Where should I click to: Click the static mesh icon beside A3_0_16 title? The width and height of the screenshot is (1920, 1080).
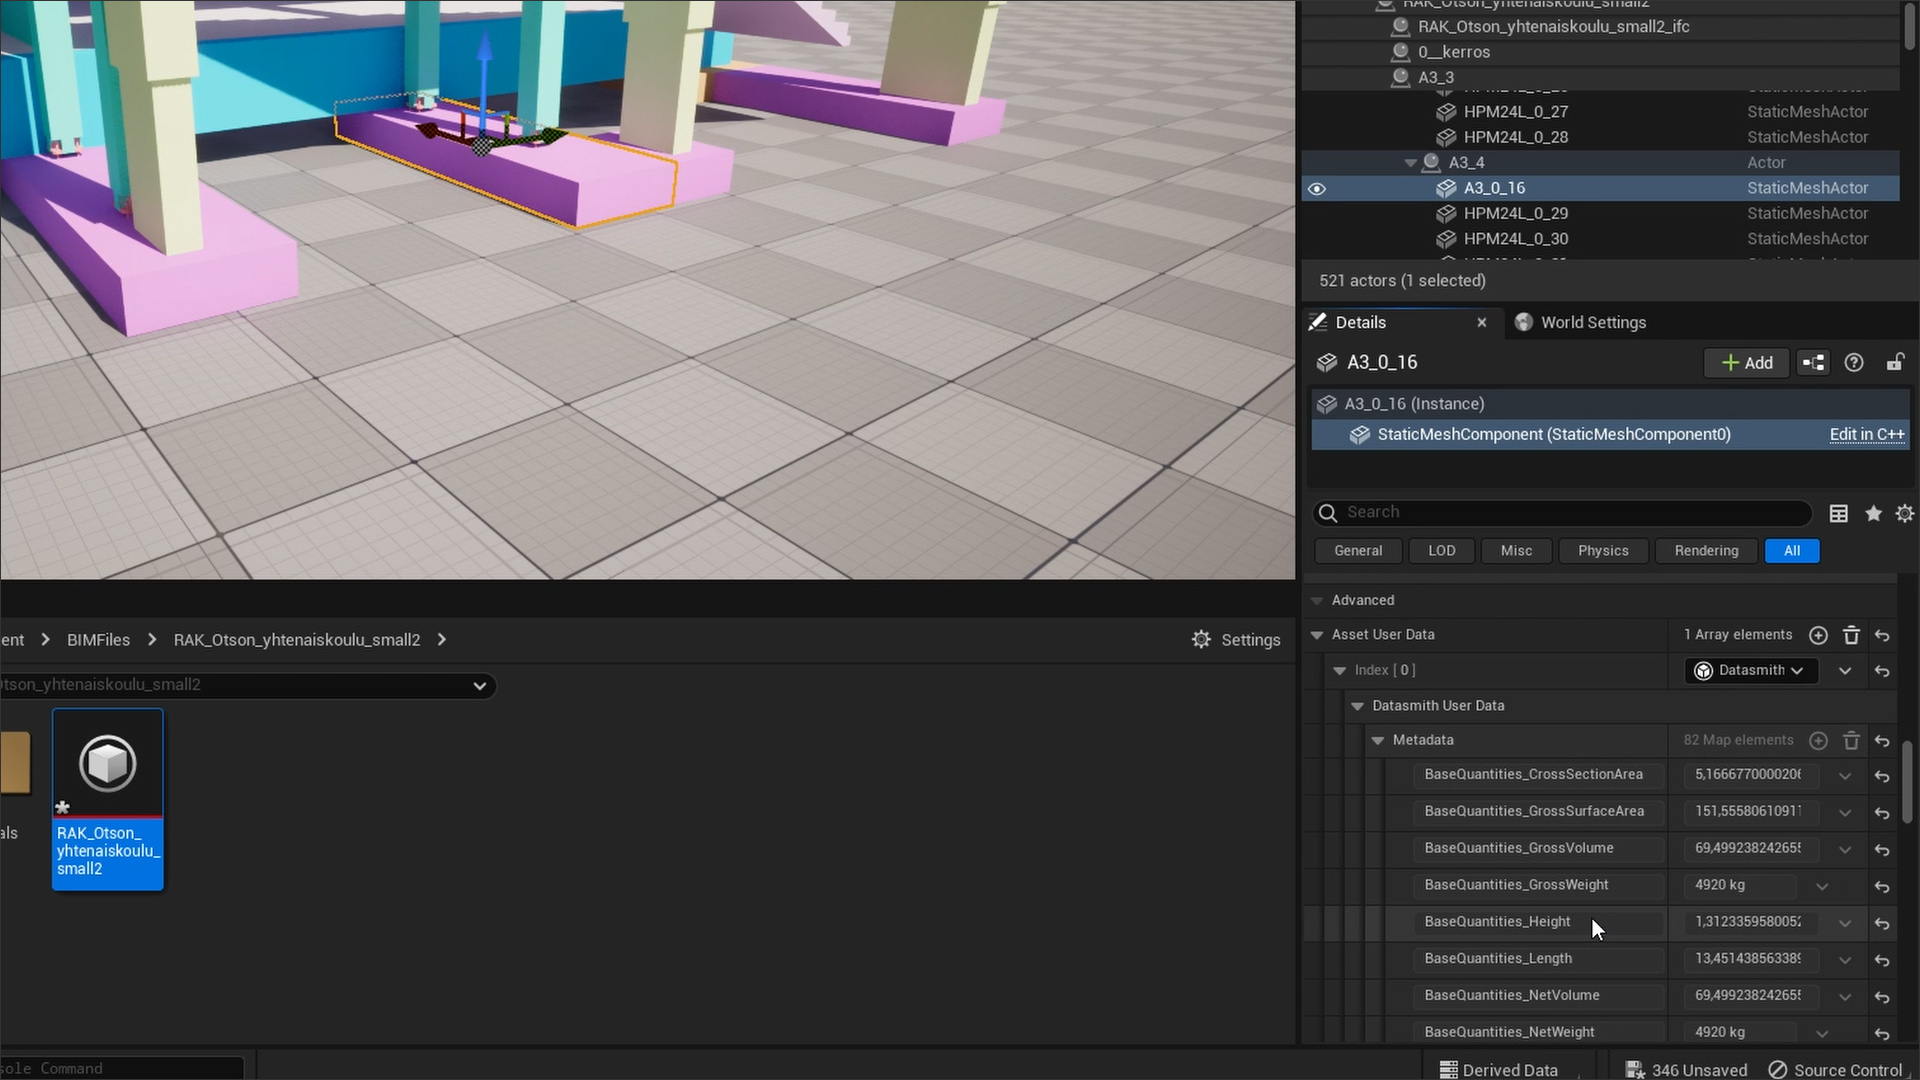coord(1327,363)
